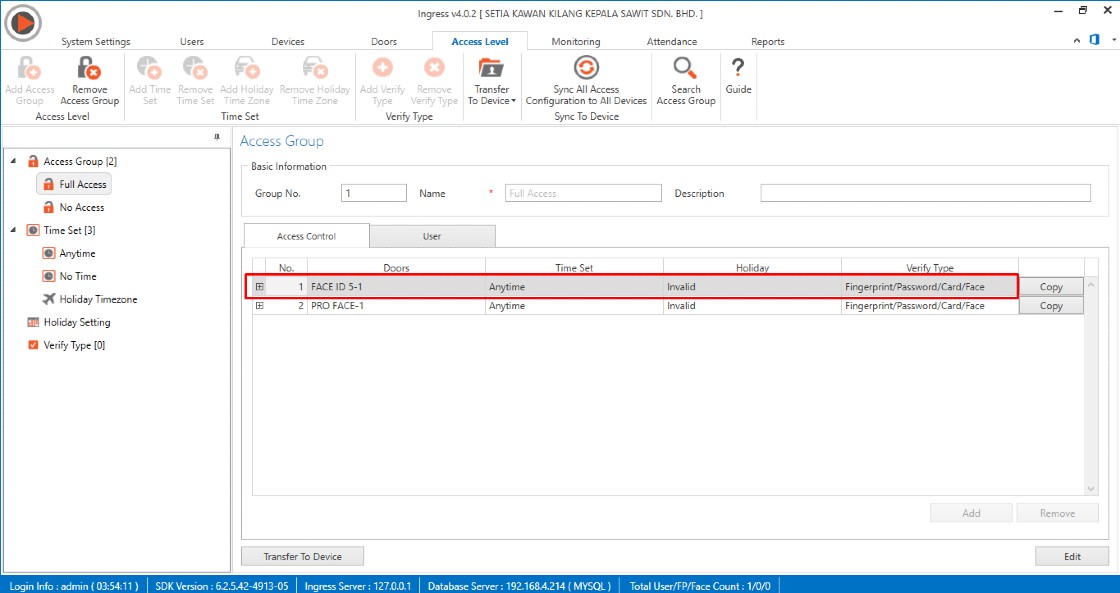Click Database Server status bar entry

click(x=519, y=586)
